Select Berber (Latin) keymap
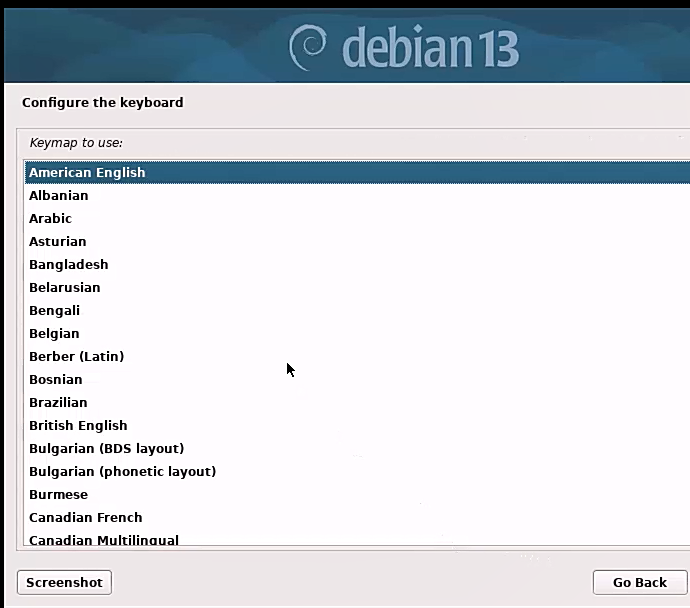The image size is (690, 608). (76, 356)
